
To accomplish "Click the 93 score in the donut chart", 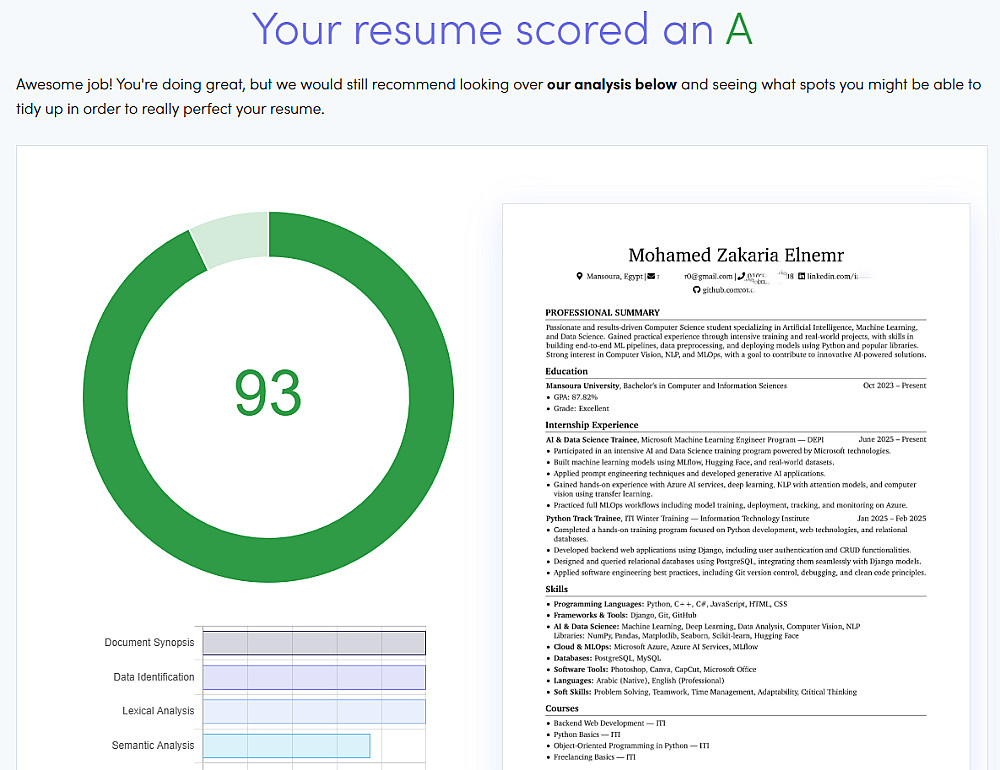I will [x=268, y=394].
